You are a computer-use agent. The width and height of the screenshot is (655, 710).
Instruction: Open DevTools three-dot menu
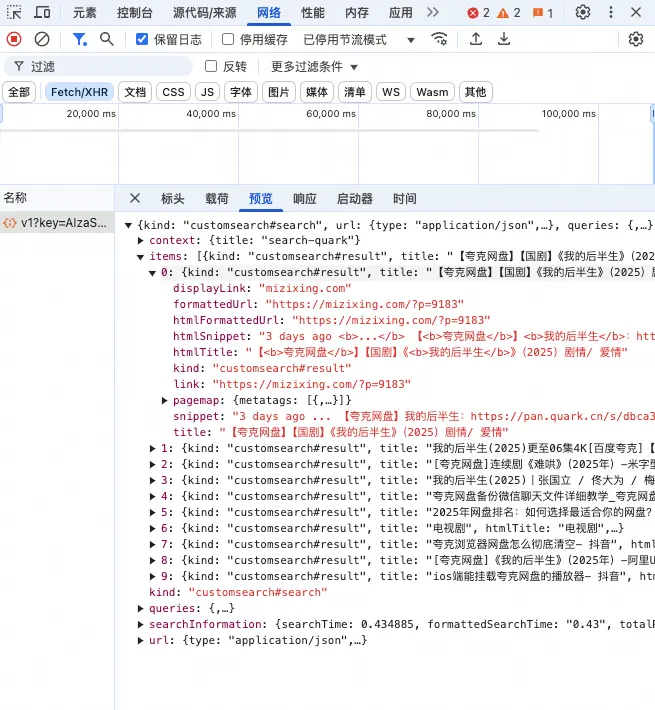pyautogui.click(x=611, y=12)
